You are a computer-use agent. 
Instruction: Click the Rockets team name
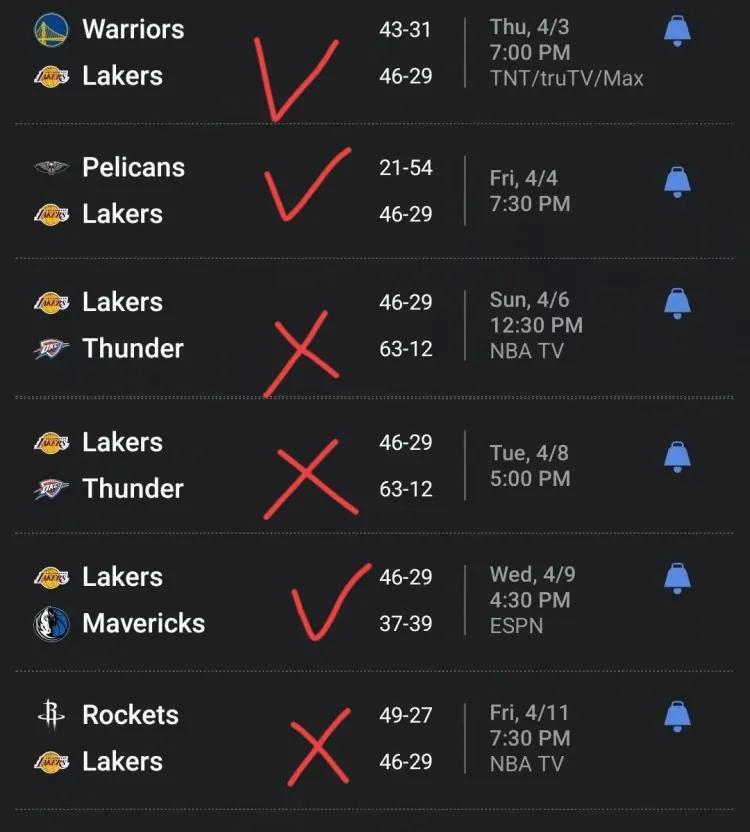(131, 715)
